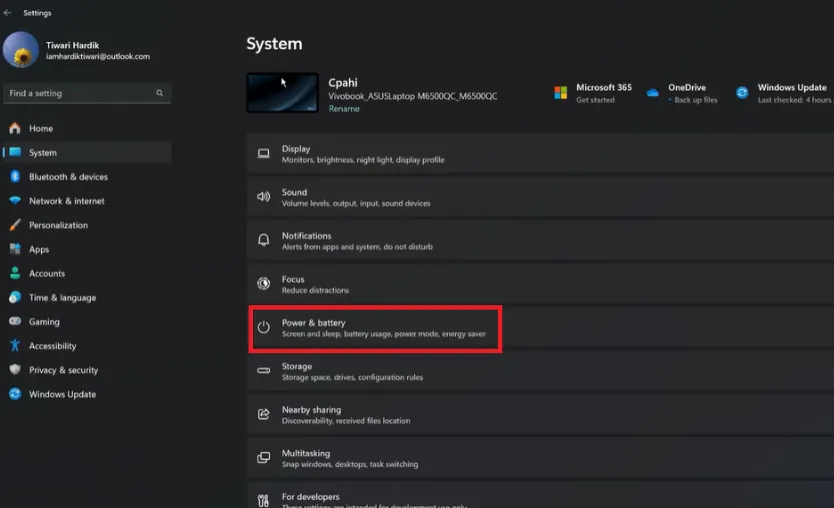
Task: Click the Windows Update sidebar icon
Action: (15, 394)
